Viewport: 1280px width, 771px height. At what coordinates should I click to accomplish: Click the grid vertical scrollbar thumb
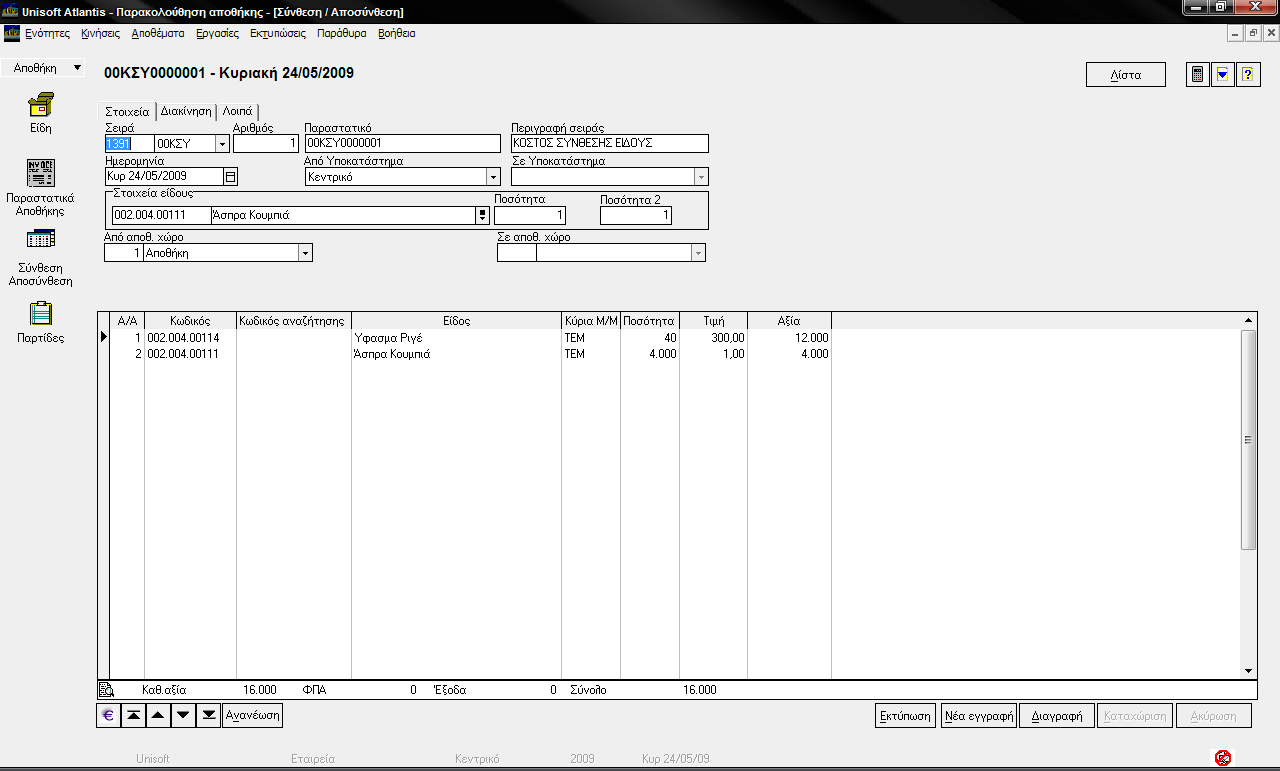tap(1248, 439)
